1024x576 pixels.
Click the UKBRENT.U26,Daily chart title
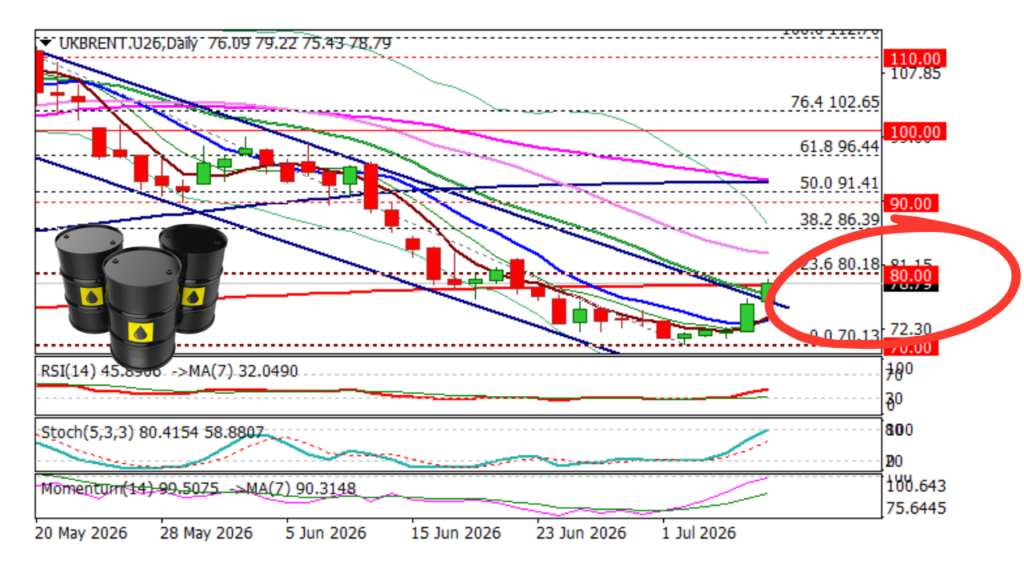tap(127, 43)
